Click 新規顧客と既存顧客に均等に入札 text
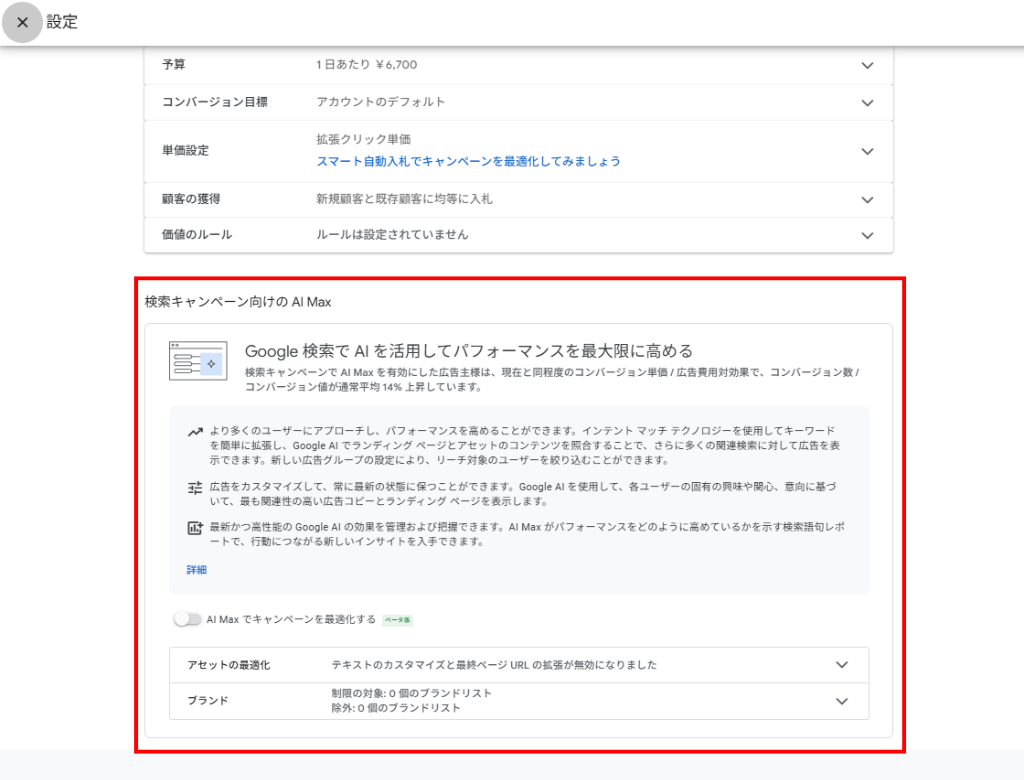Viewport: 1024px width, 780px height. pos(404,199)
